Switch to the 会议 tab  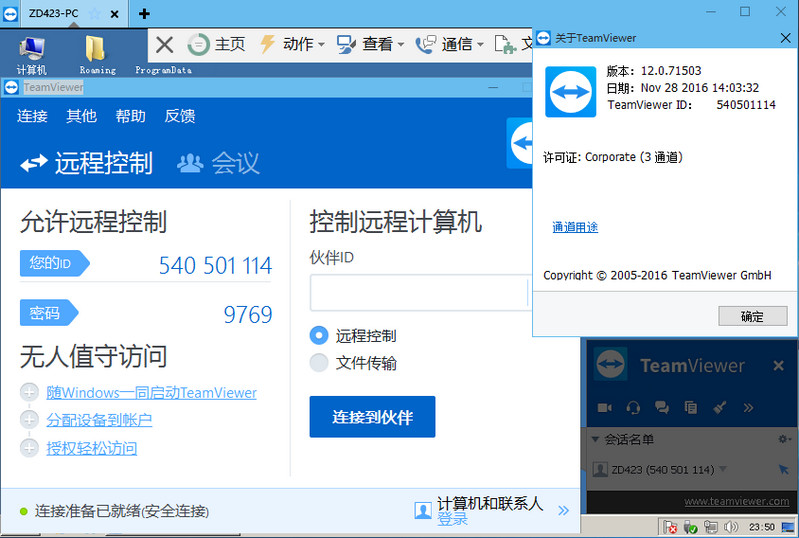tap(218, 163)
